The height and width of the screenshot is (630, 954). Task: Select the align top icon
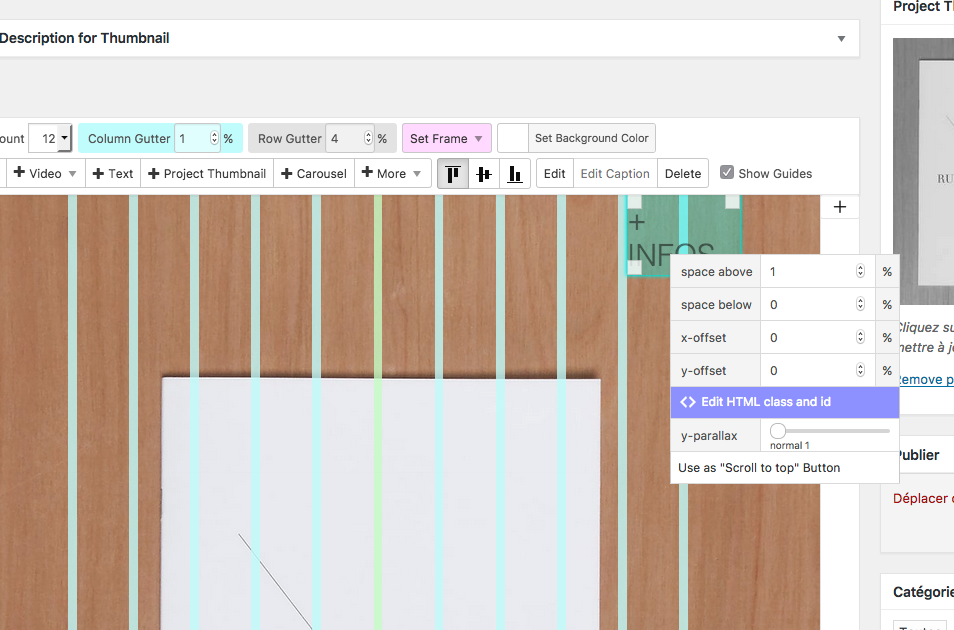(x=453, y=173)
